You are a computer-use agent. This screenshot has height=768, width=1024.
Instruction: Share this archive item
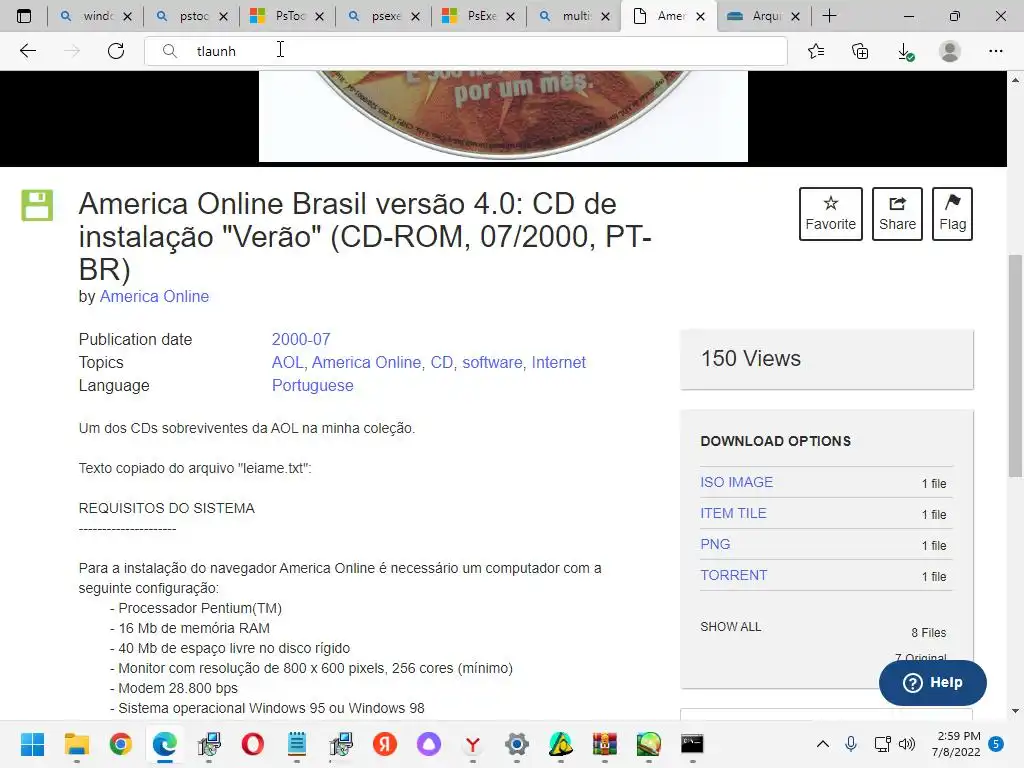[x=897, y=214]
